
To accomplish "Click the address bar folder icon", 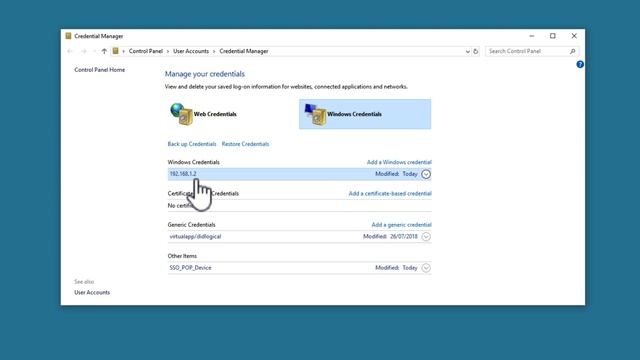I will [x=116, y=51].
